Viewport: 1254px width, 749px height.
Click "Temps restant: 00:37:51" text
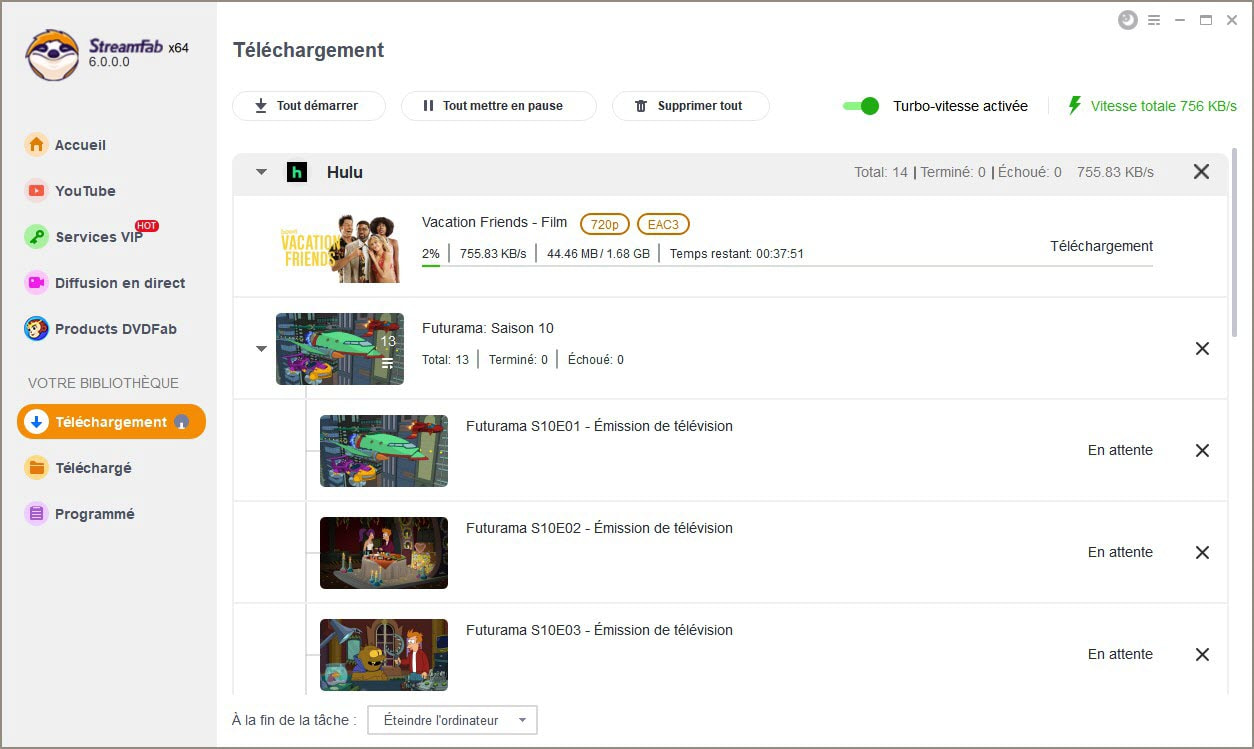pyautogui.click(x=737, y=254)
